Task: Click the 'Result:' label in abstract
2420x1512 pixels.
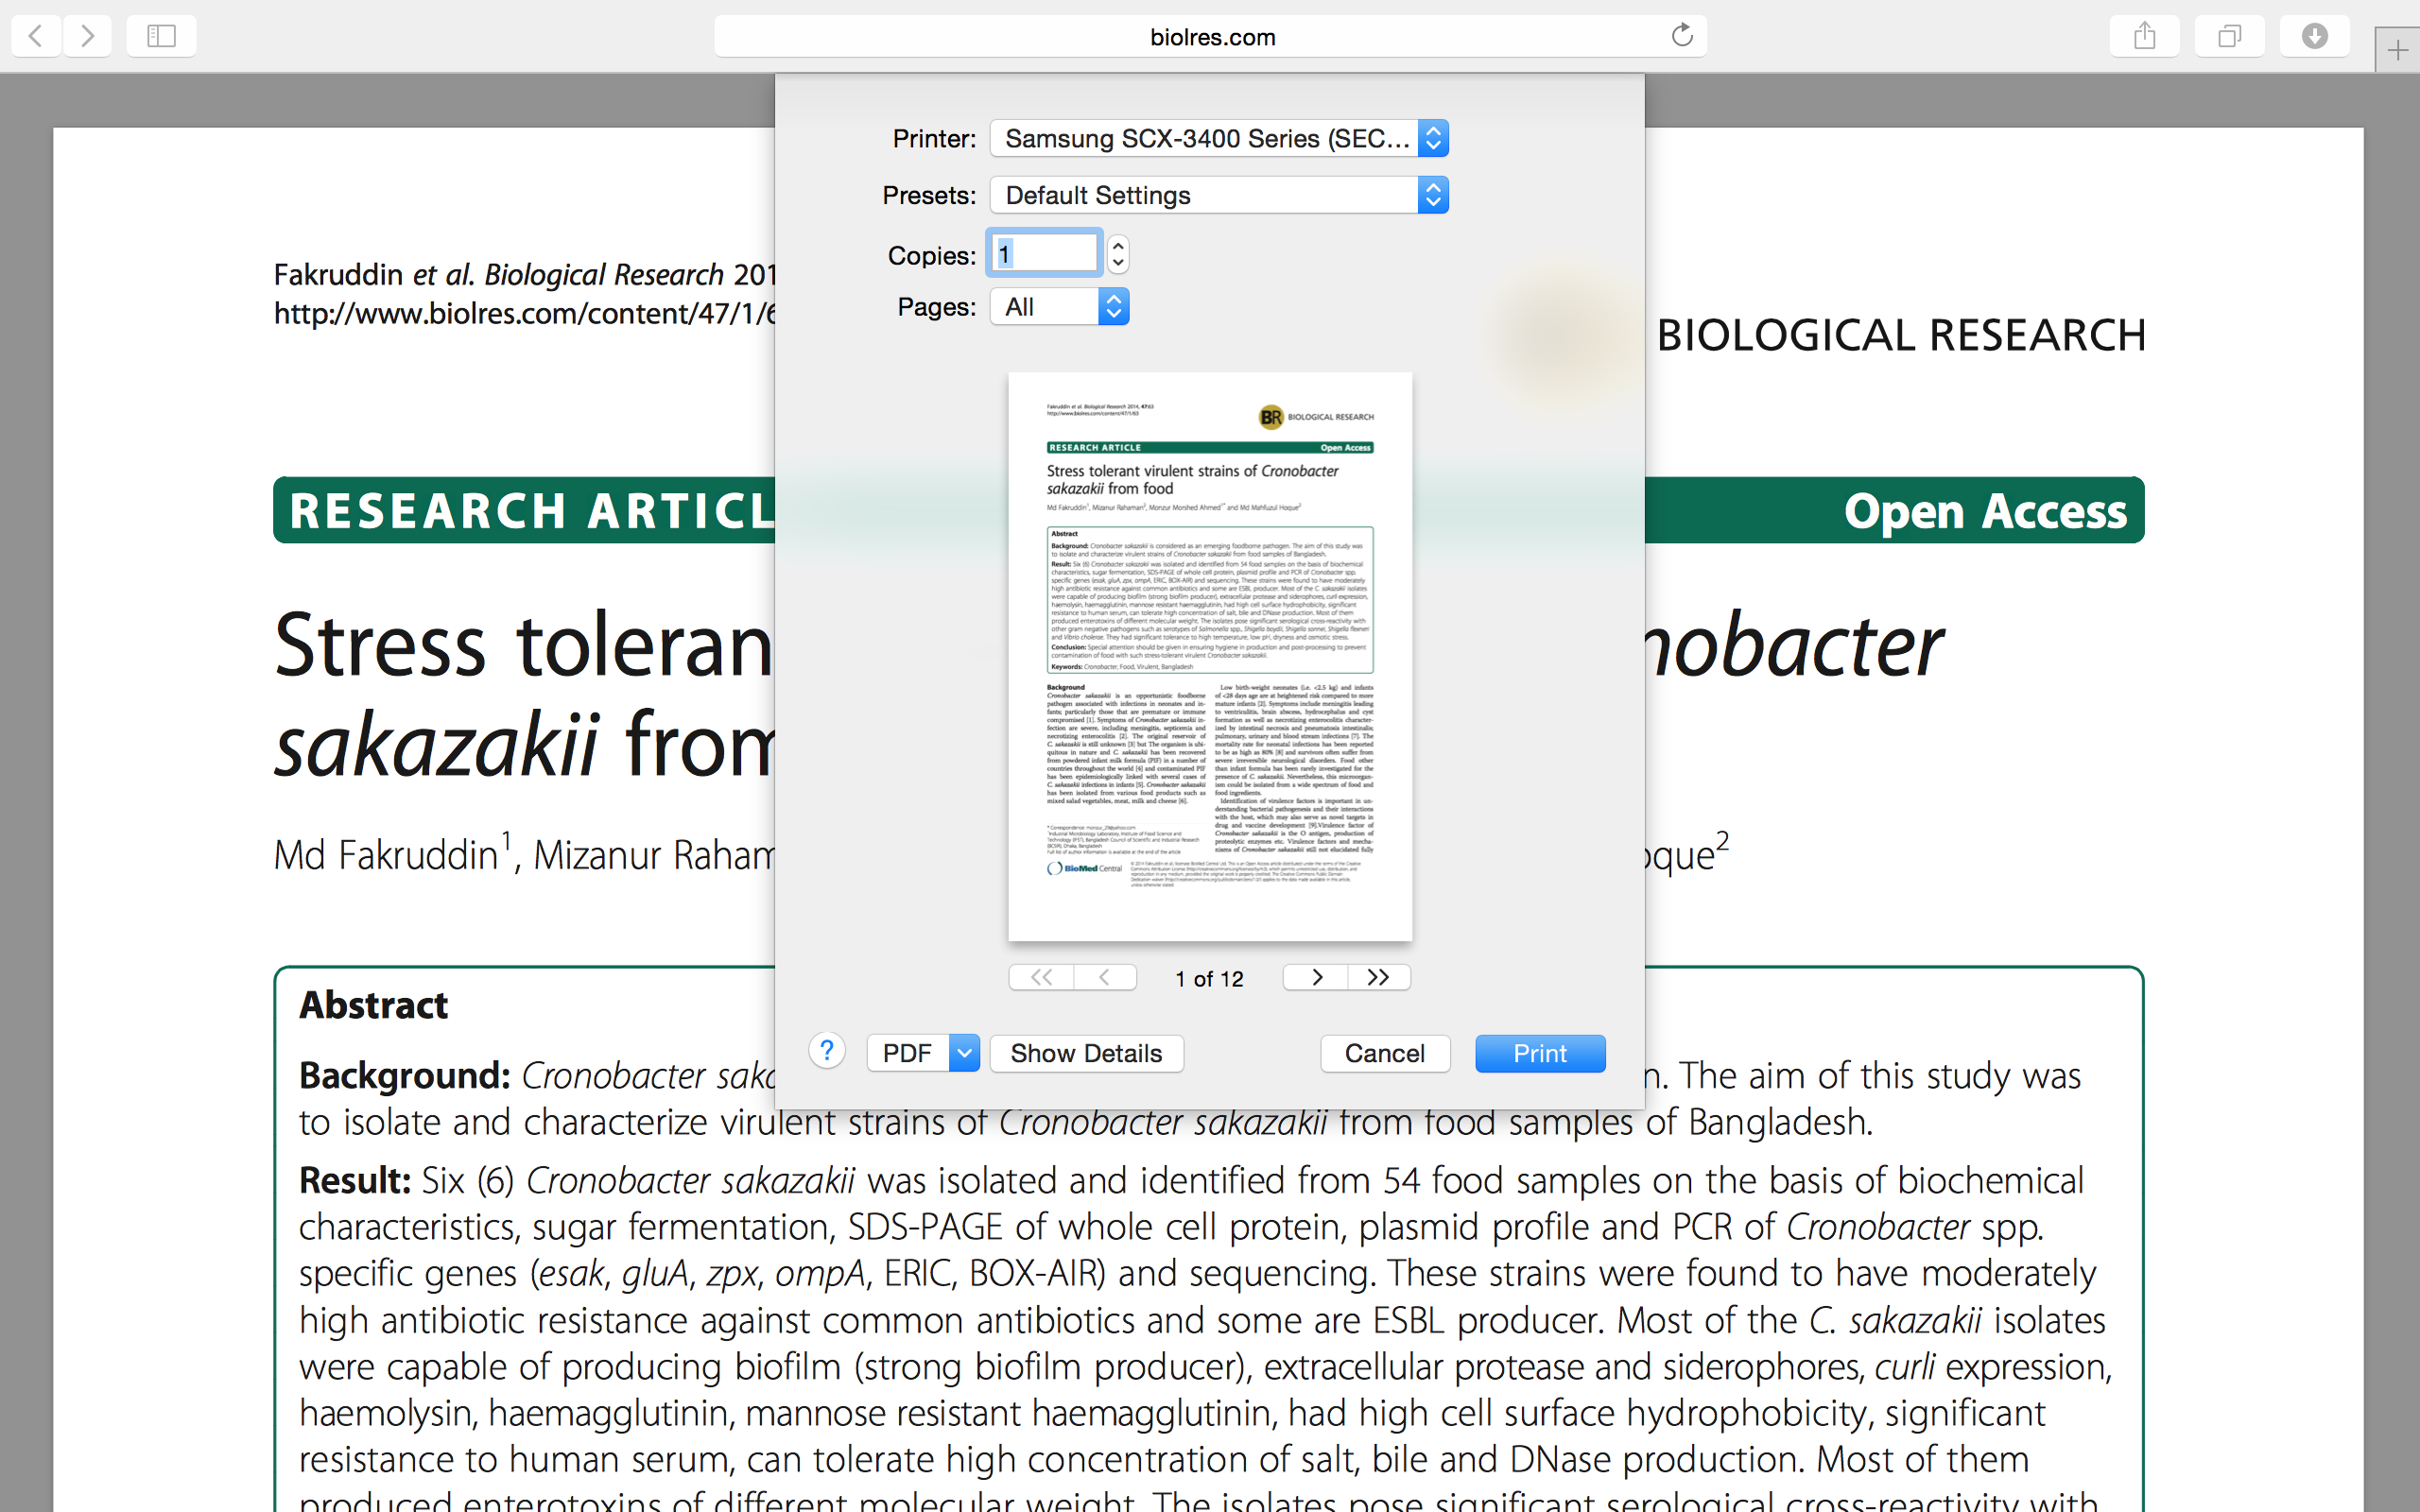Action: coord(355,1181)
